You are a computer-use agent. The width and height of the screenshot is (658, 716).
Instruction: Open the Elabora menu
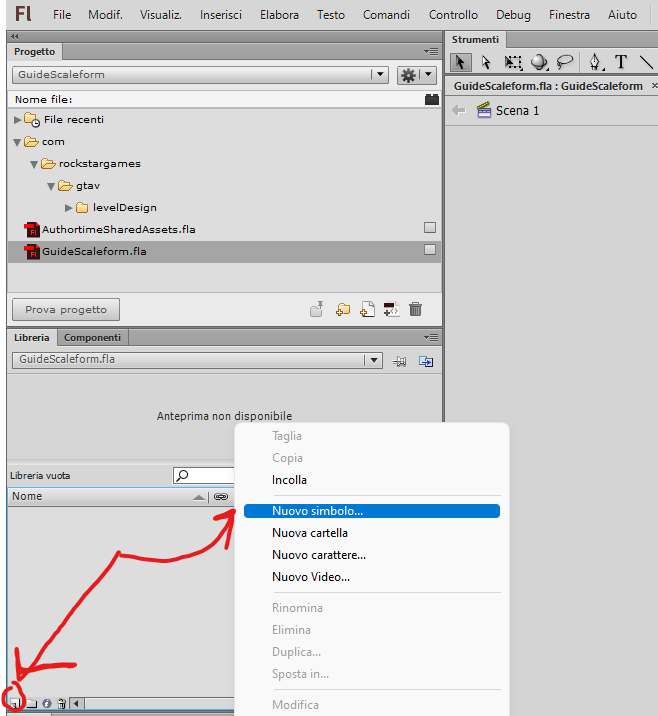tap(279, 15)
